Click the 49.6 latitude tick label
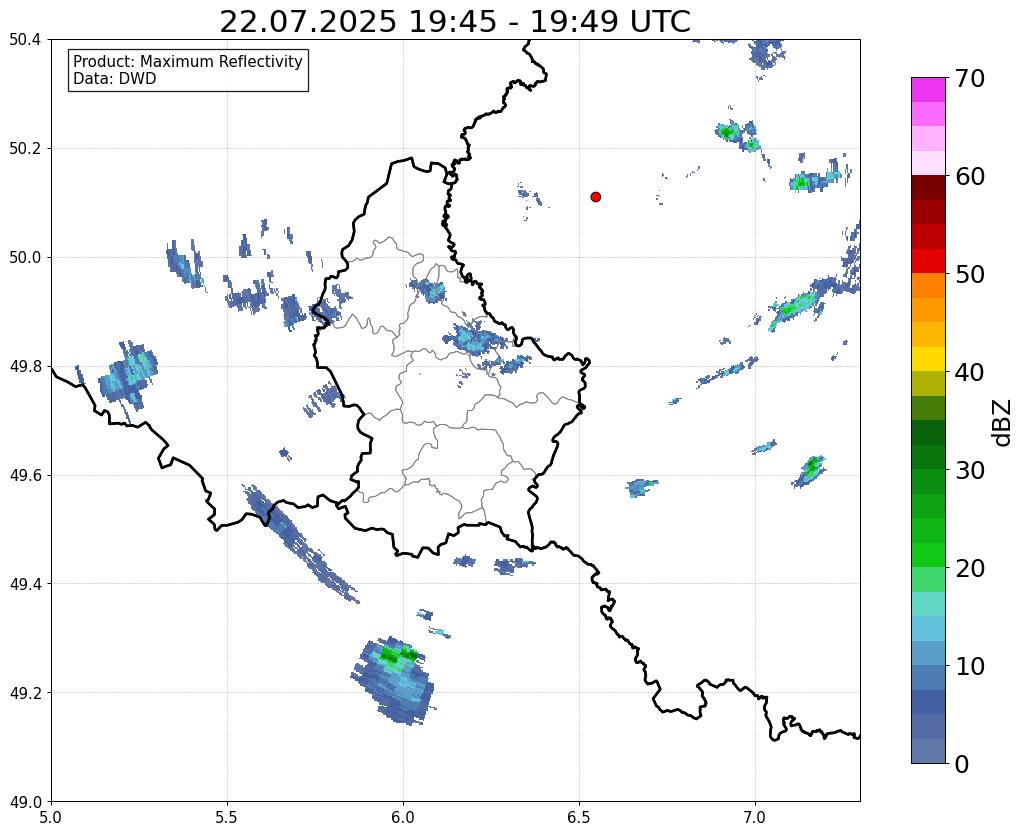 [x=25, y=475]
